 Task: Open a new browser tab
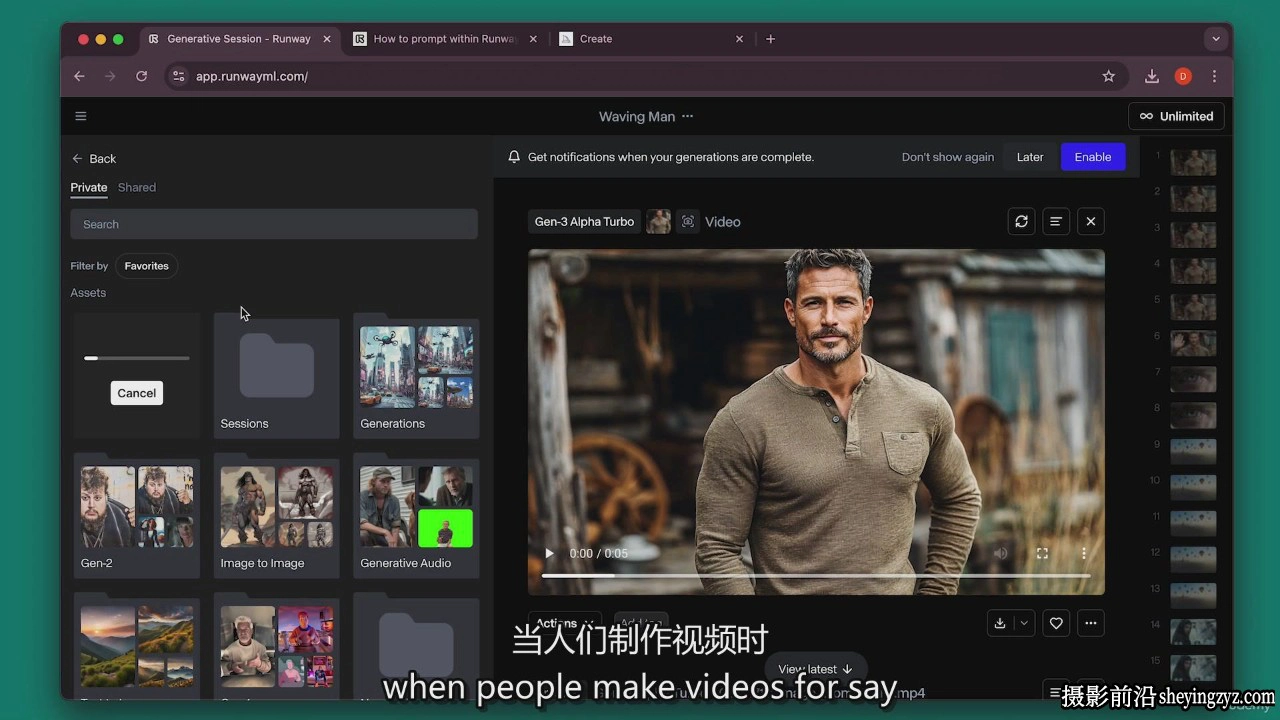[x=770, y=39]
